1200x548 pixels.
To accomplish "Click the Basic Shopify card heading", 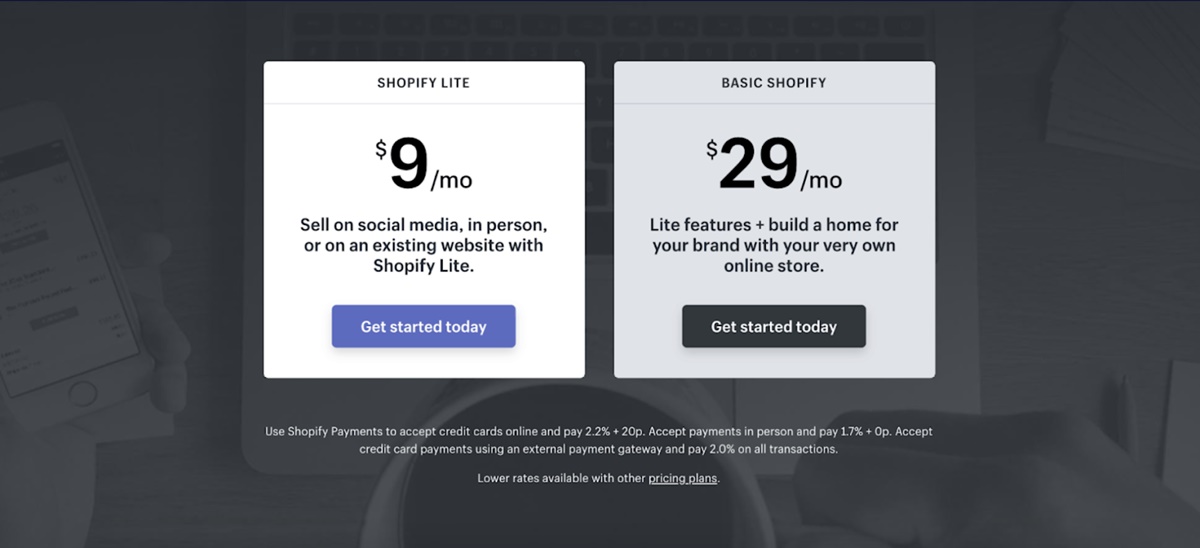I will pos(774,83).
